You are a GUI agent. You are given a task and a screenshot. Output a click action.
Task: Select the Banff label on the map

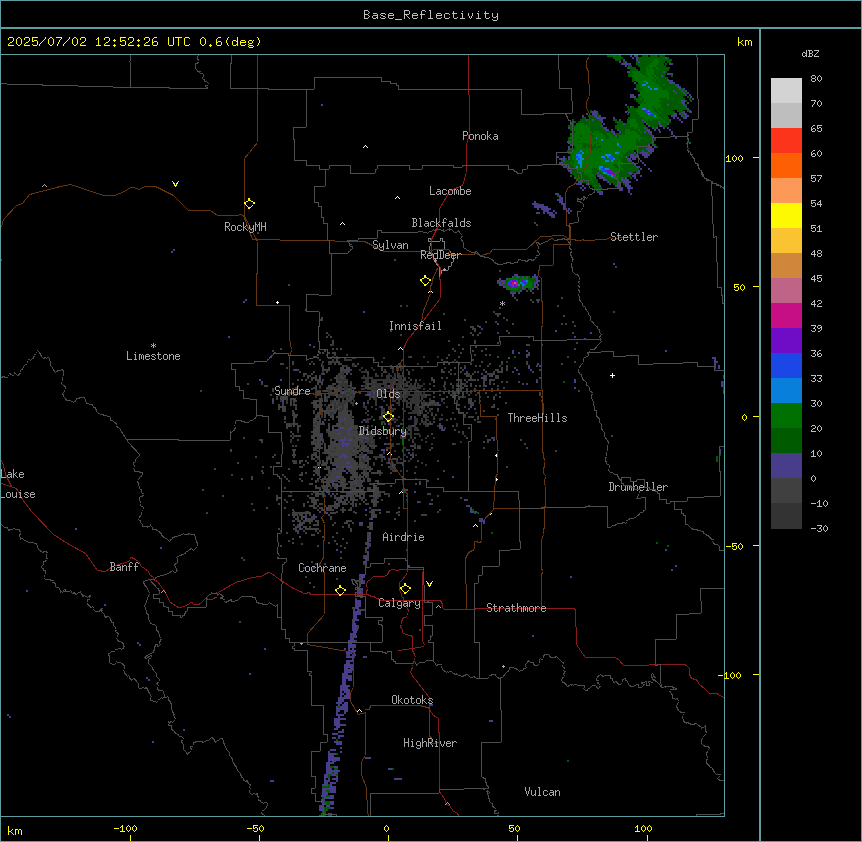[124, 567]
